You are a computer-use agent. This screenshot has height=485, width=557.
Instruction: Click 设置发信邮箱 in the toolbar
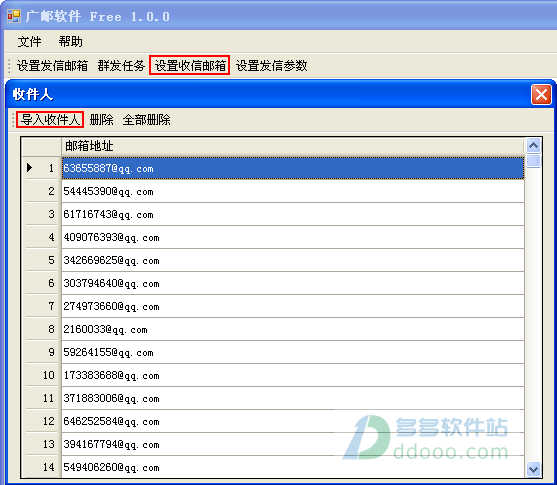[52, 65]
